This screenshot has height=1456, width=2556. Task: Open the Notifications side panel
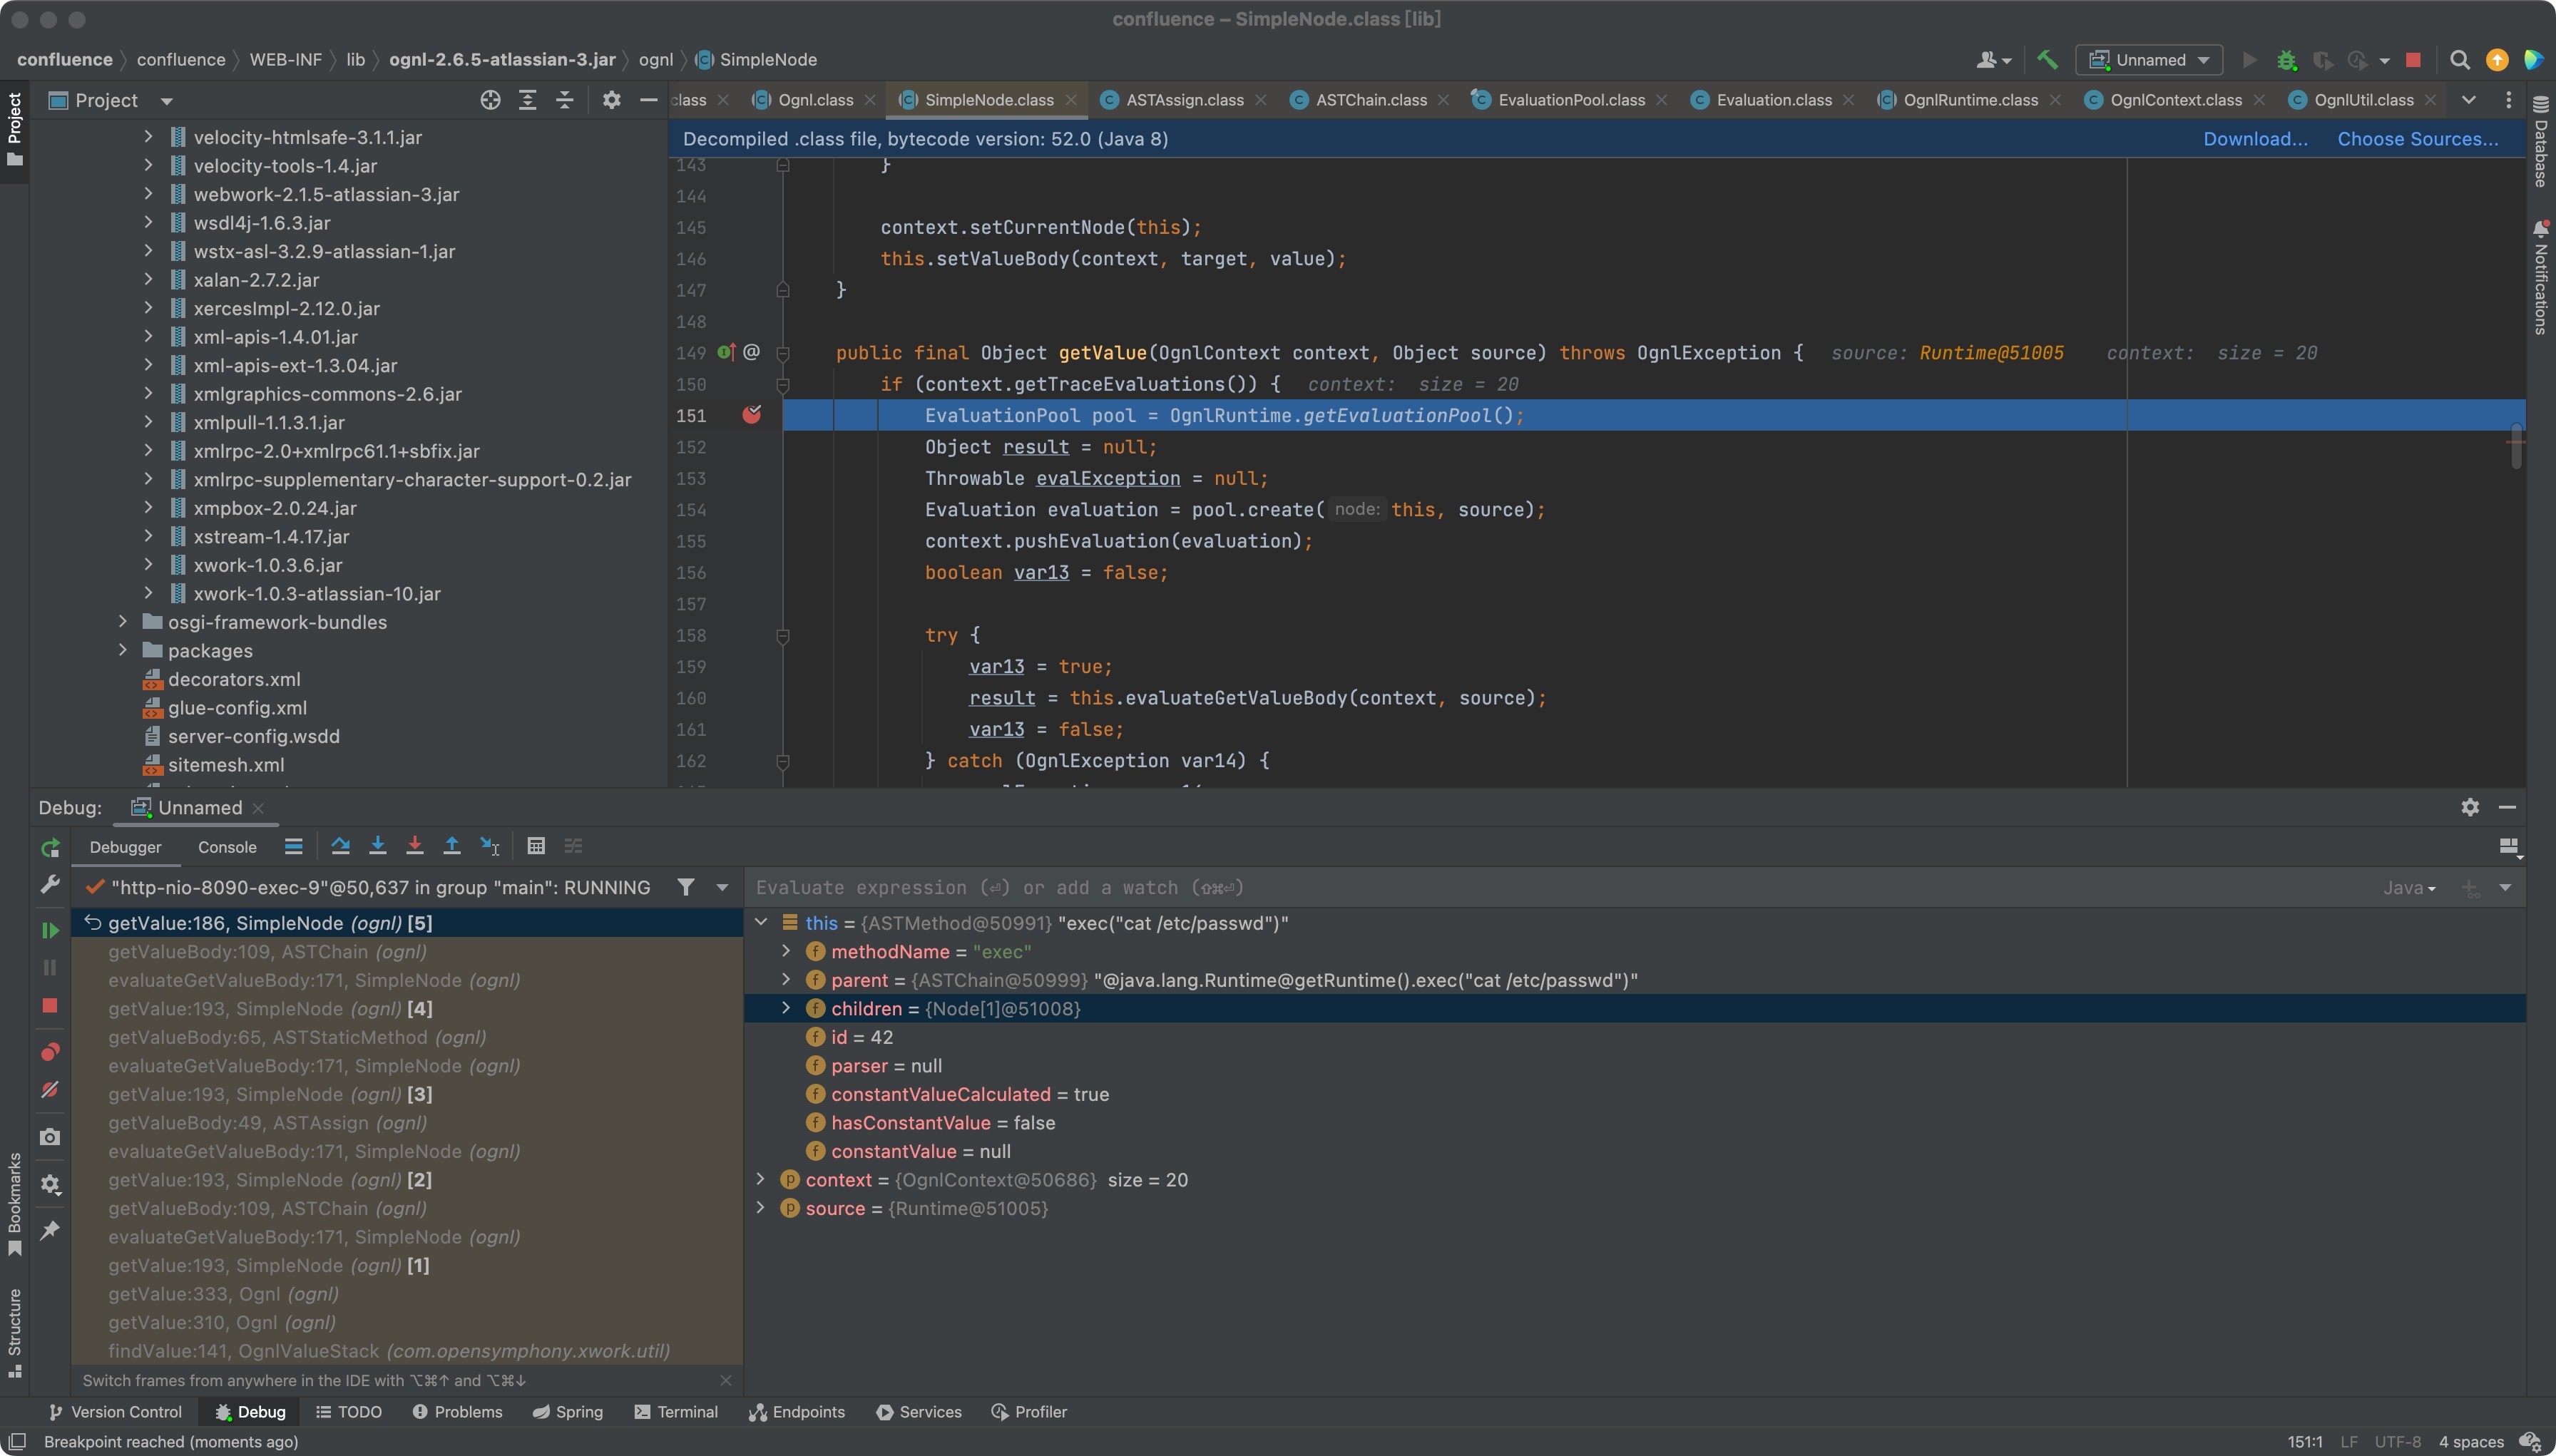pos(2541,277)
